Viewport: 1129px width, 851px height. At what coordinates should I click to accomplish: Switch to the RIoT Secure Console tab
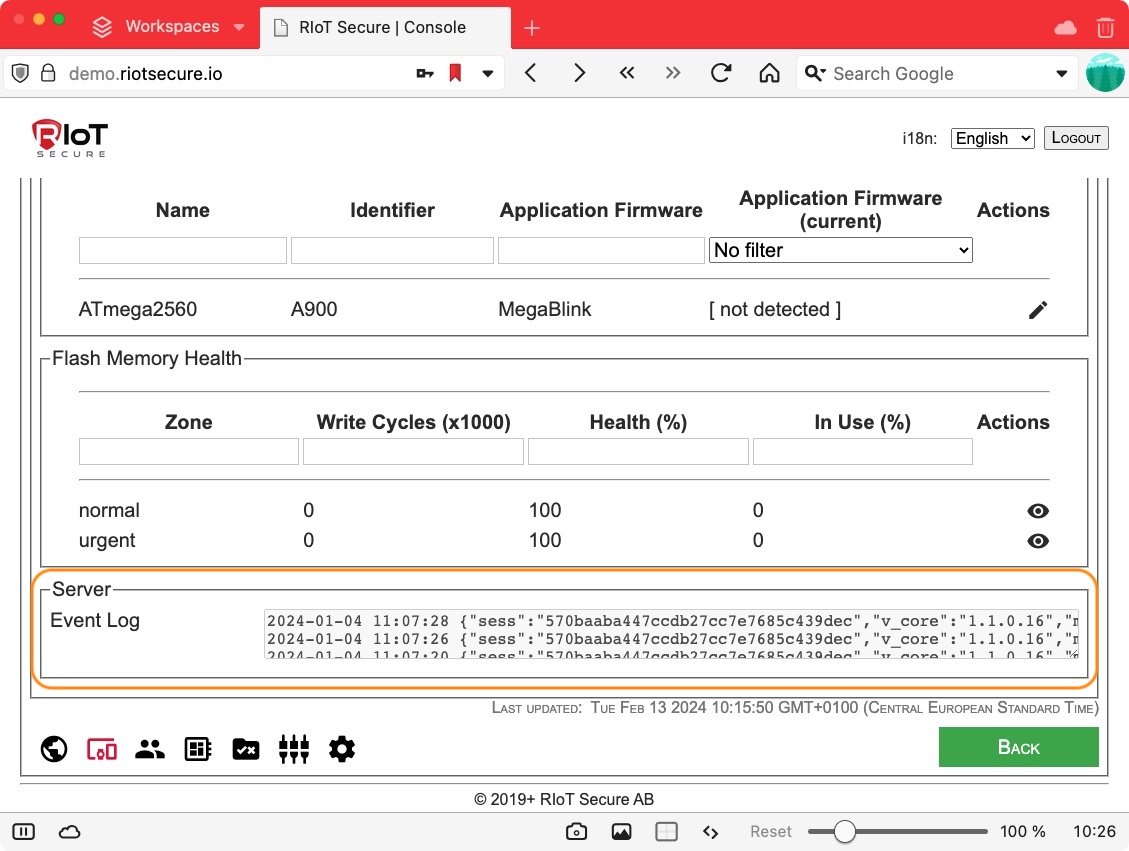383,27
